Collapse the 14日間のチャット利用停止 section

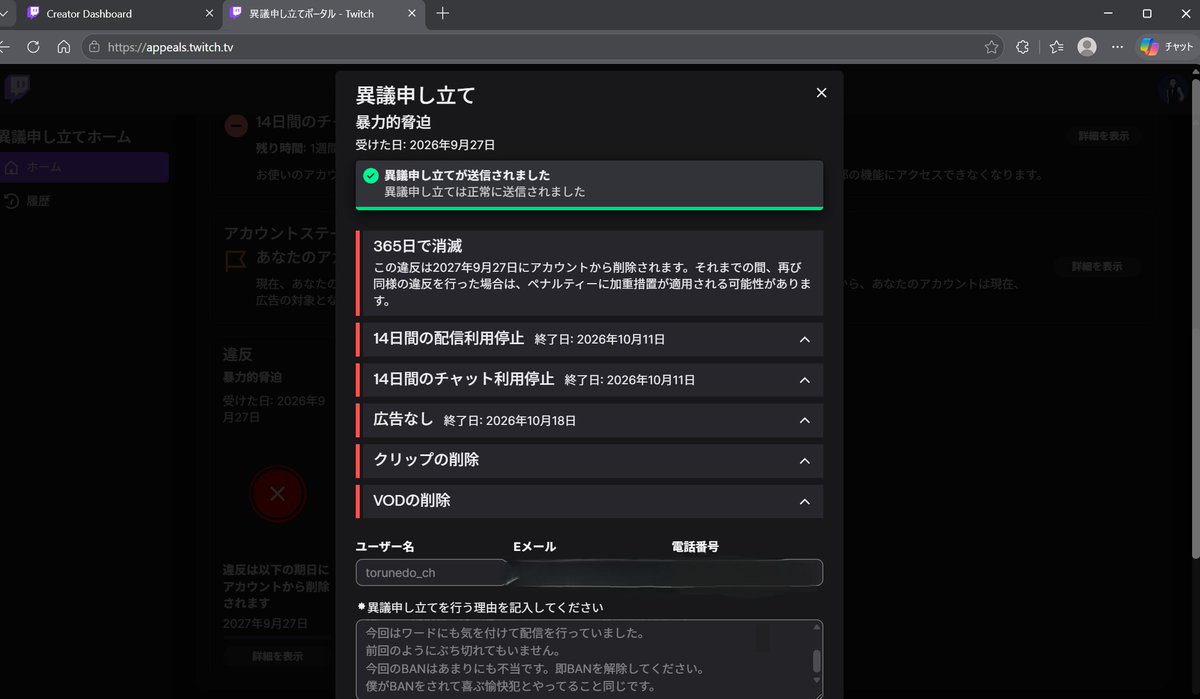(x=804, y=380)
